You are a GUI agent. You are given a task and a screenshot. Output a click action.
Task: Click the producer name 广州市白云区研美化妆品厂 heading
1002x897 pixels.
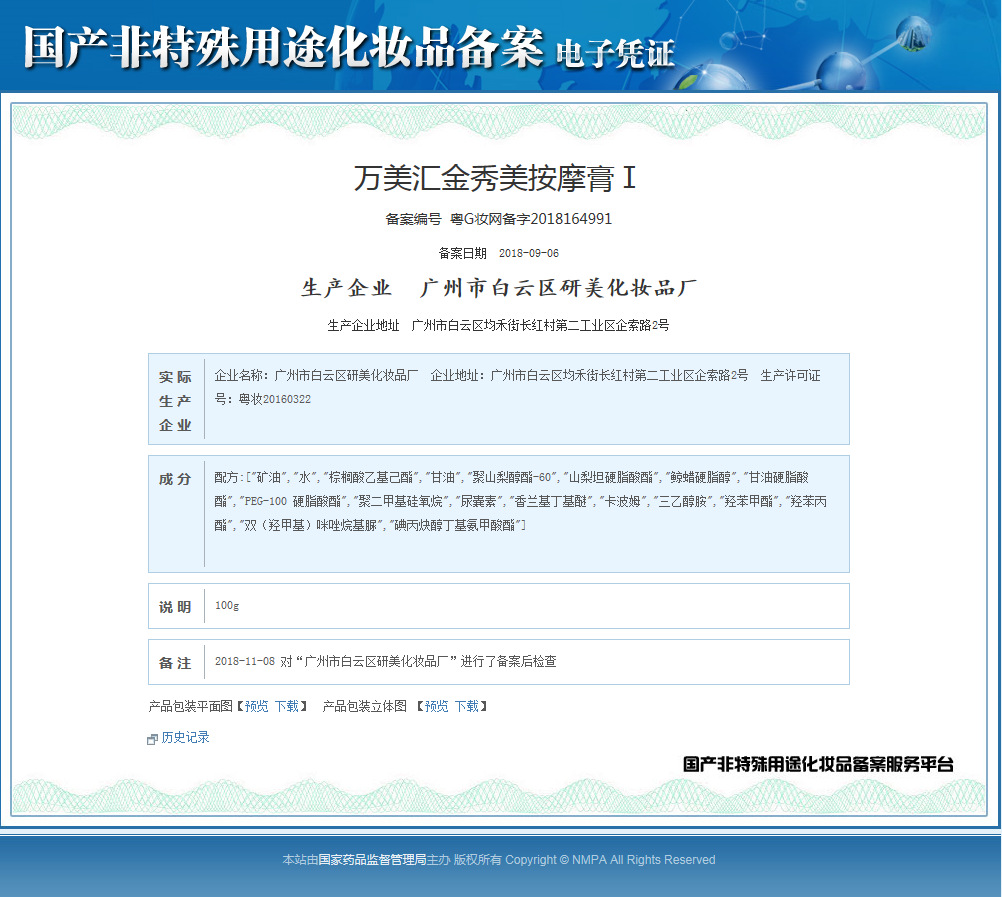559,288
